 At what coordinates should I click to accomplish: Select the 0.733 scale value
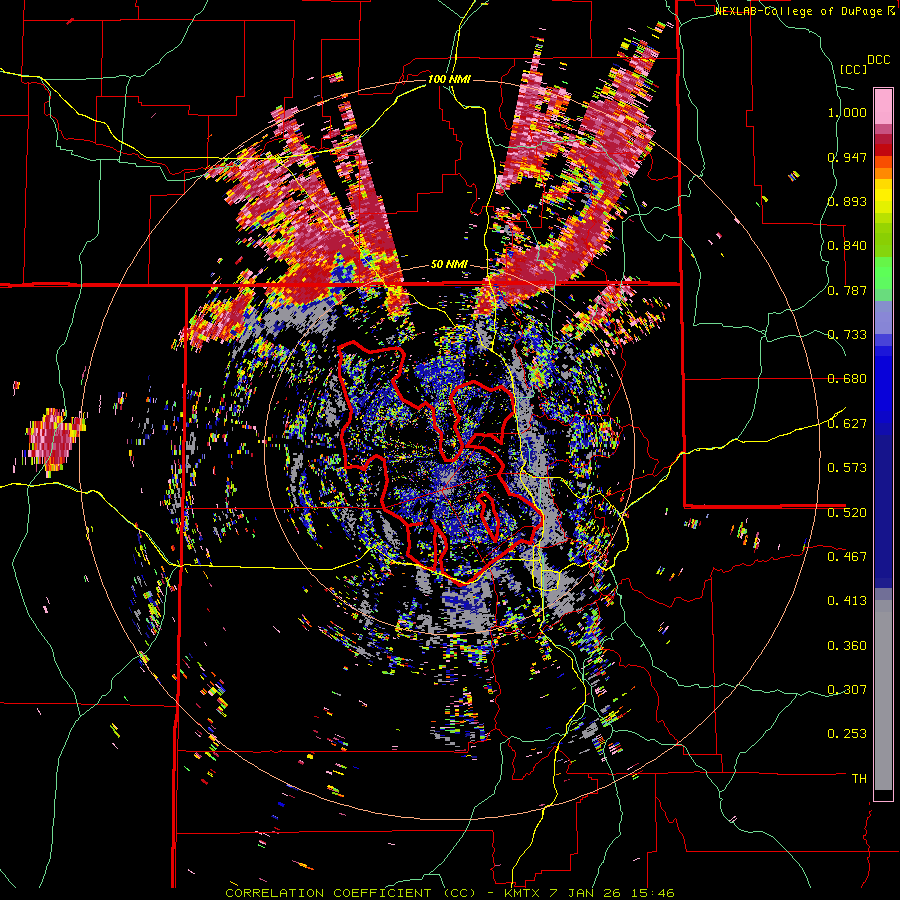[847, 335]
